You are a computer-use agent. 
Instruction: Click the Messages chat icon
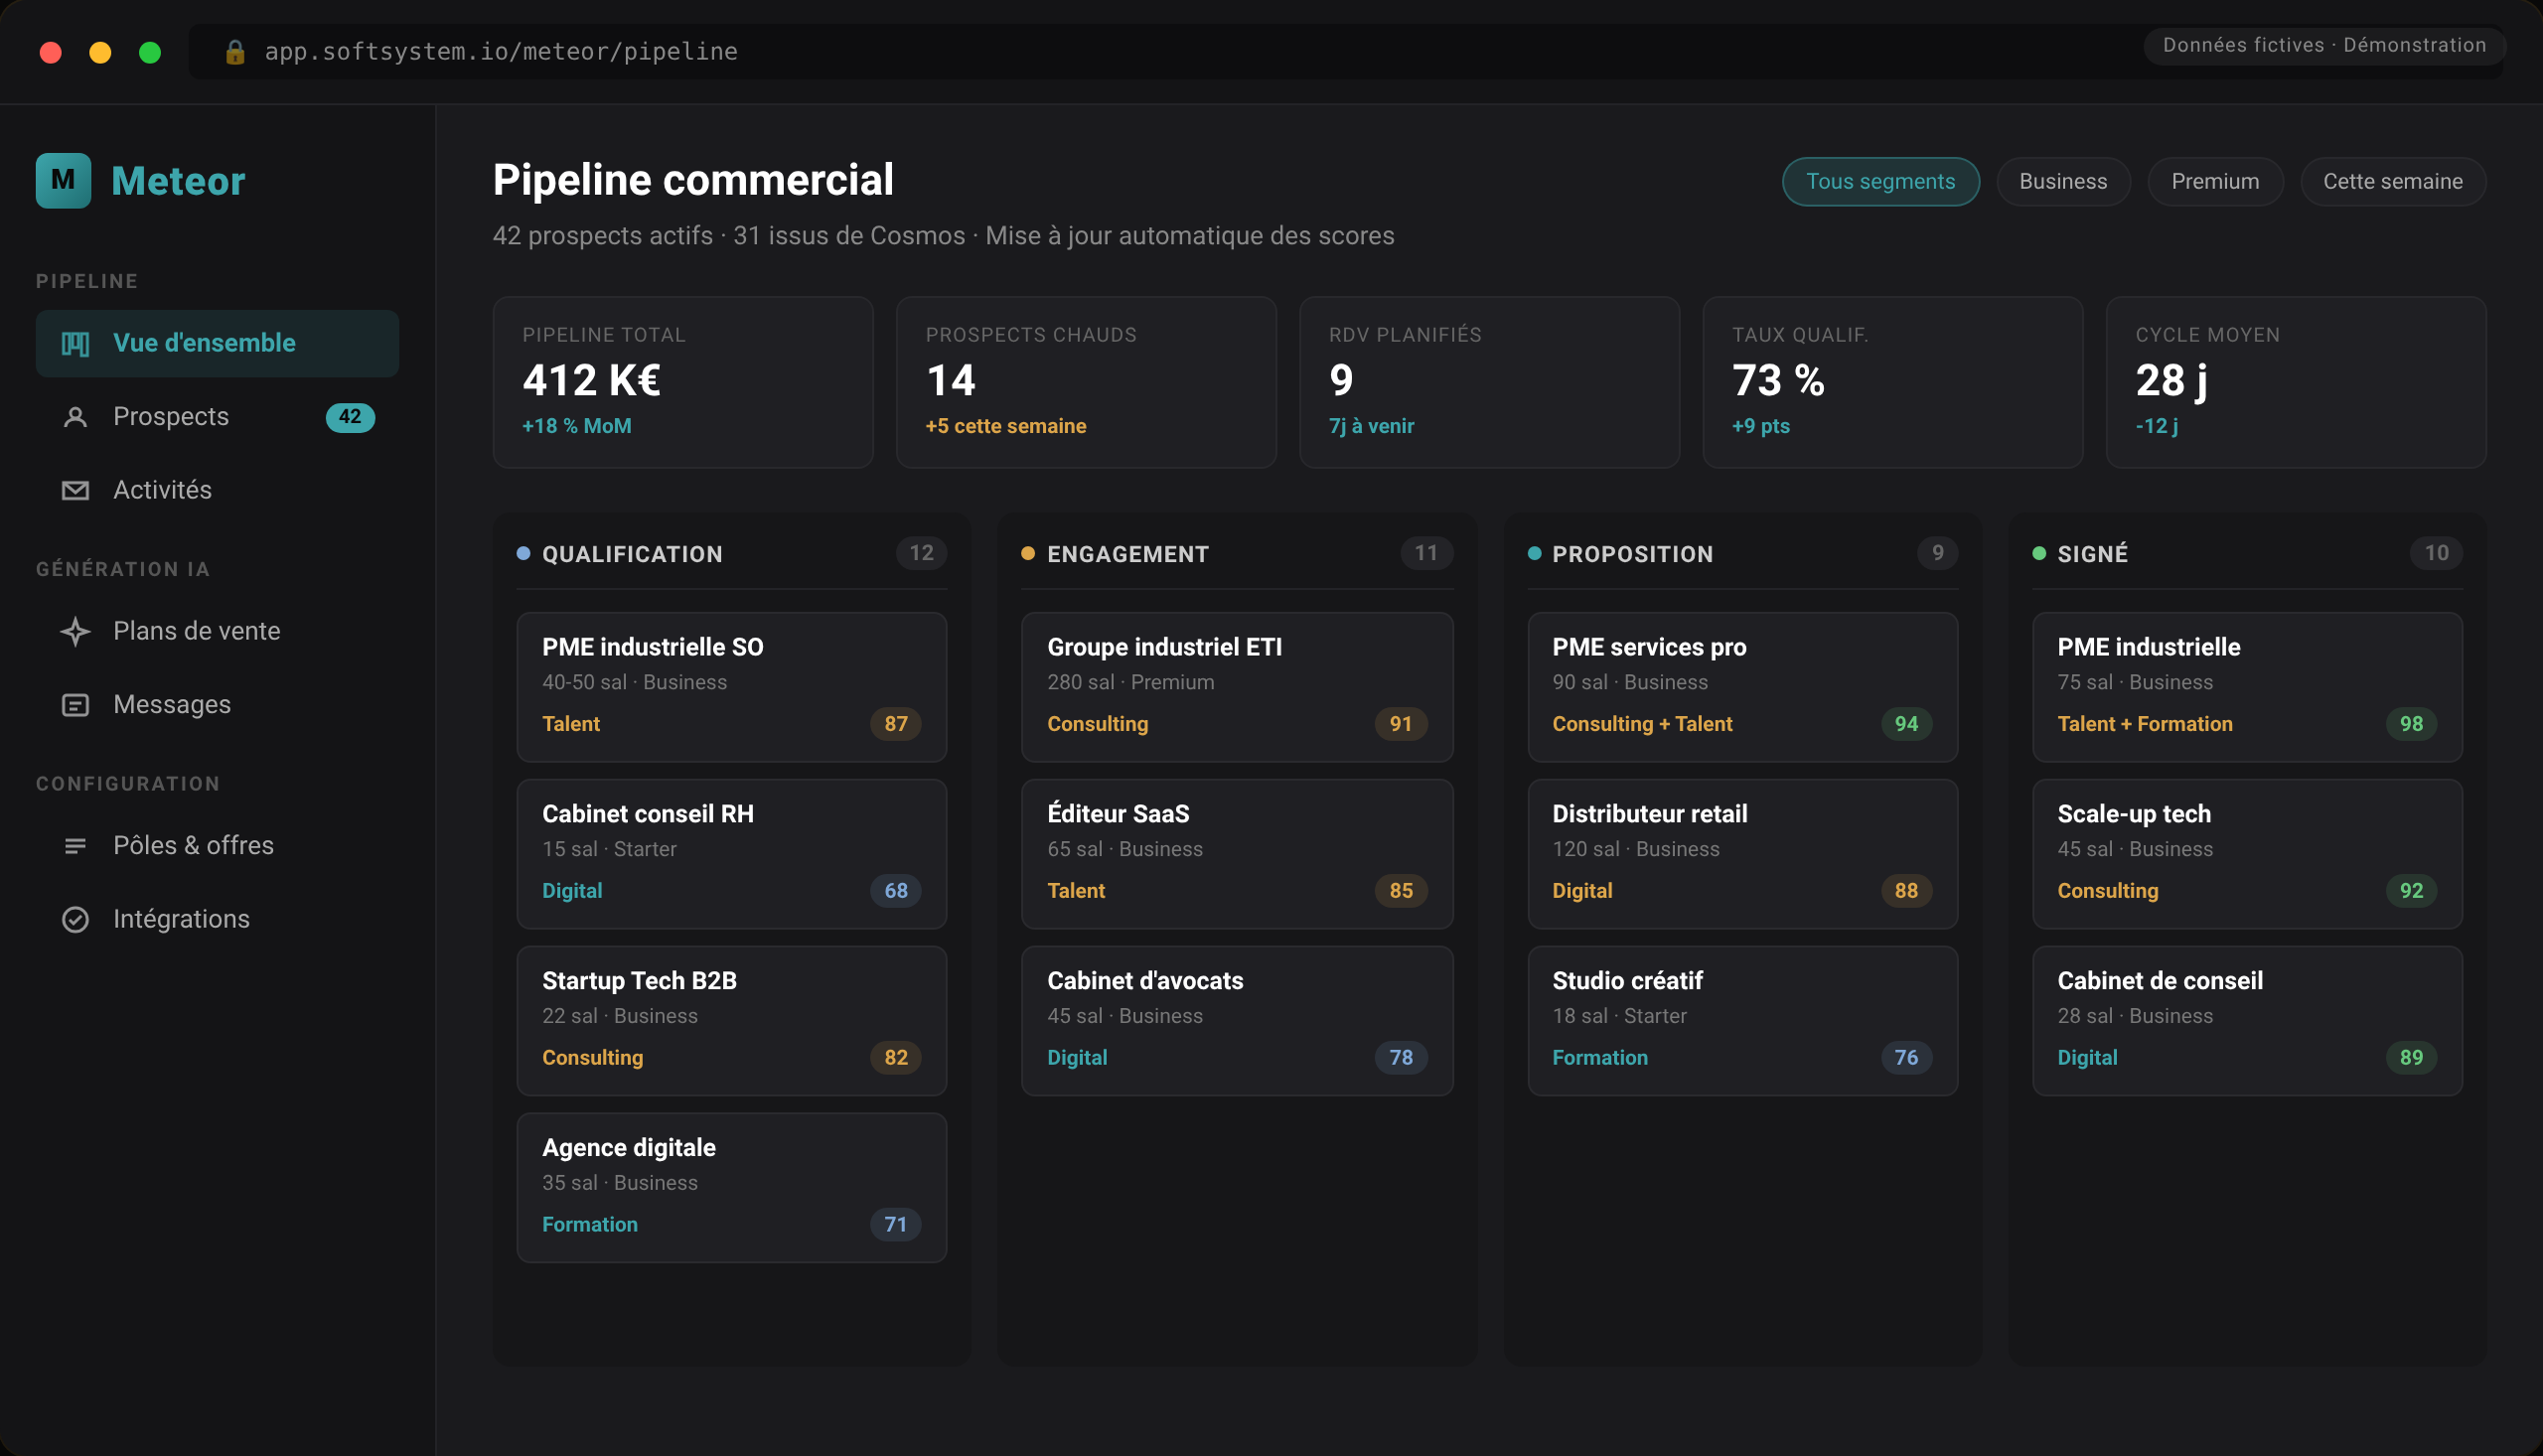(75, 705)
